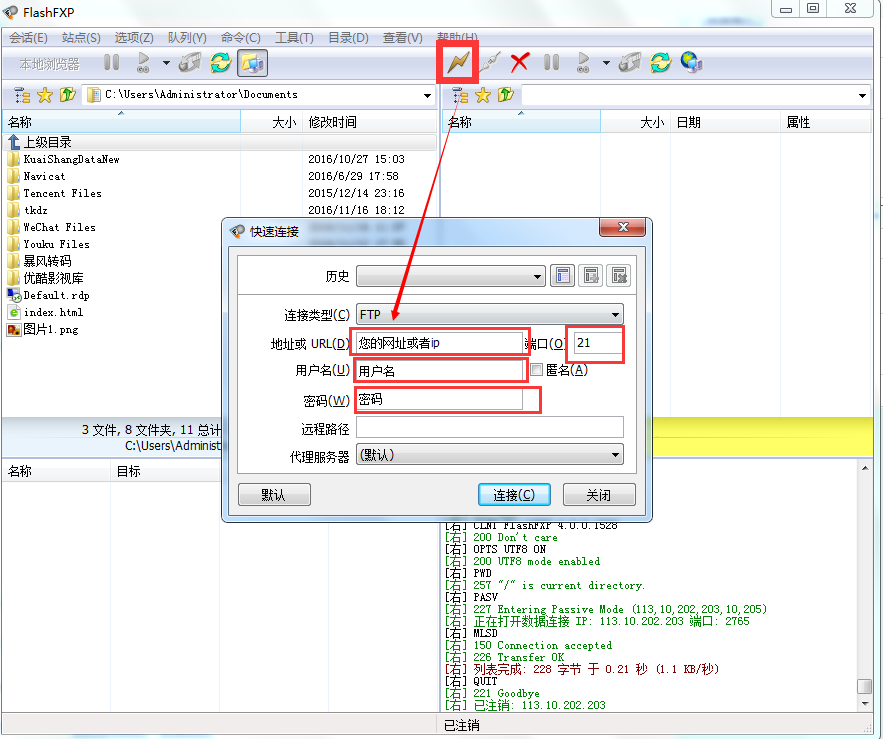Open the right pane transfer dropdown arrow
883x739 pixels.
pyautogui.click(x=606, y=63)
